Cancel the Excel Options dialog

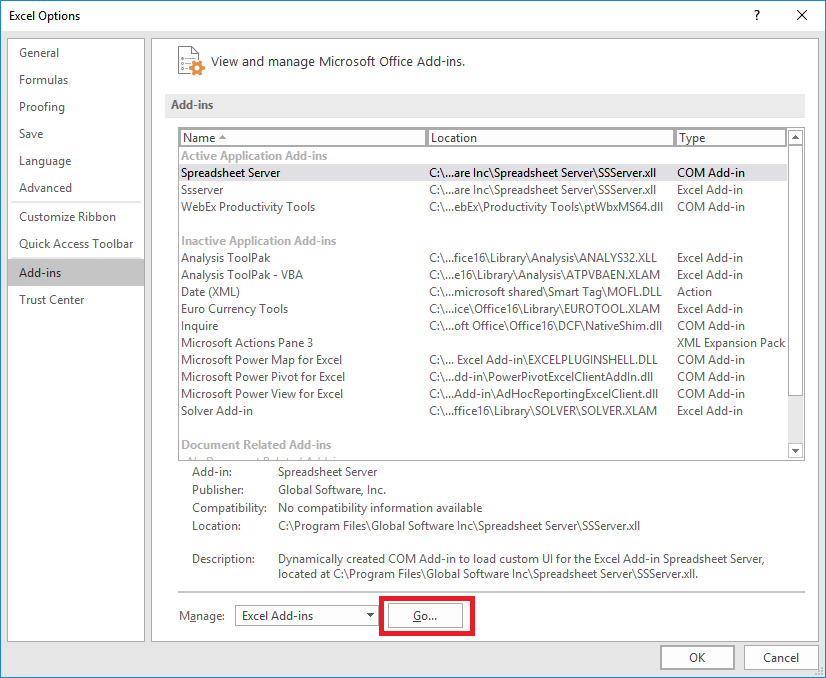click(x=780, y=657)
